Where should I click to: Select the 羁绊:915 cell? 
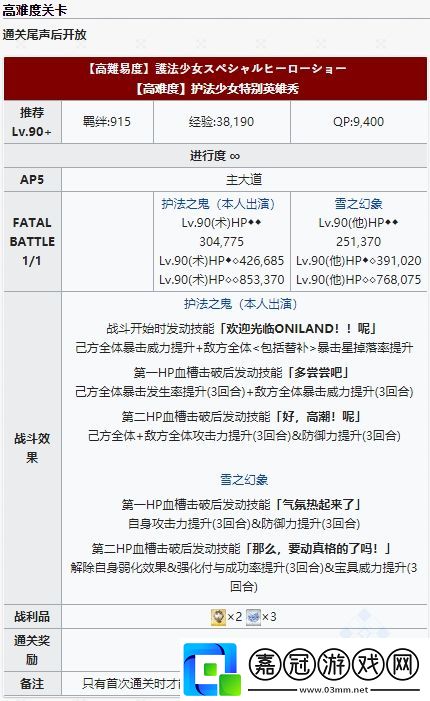coord(107,122)
